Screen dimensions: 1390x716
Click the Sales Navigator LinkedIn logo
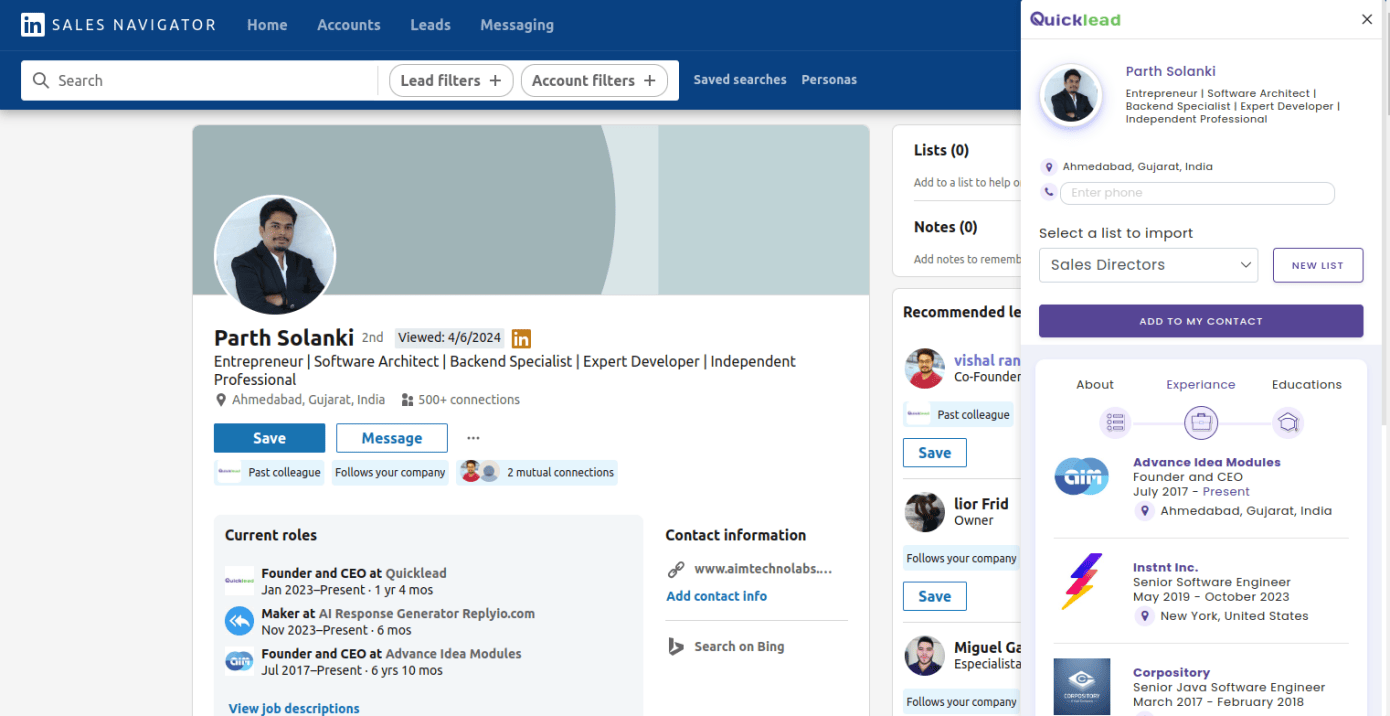click(x=33, y=24)
